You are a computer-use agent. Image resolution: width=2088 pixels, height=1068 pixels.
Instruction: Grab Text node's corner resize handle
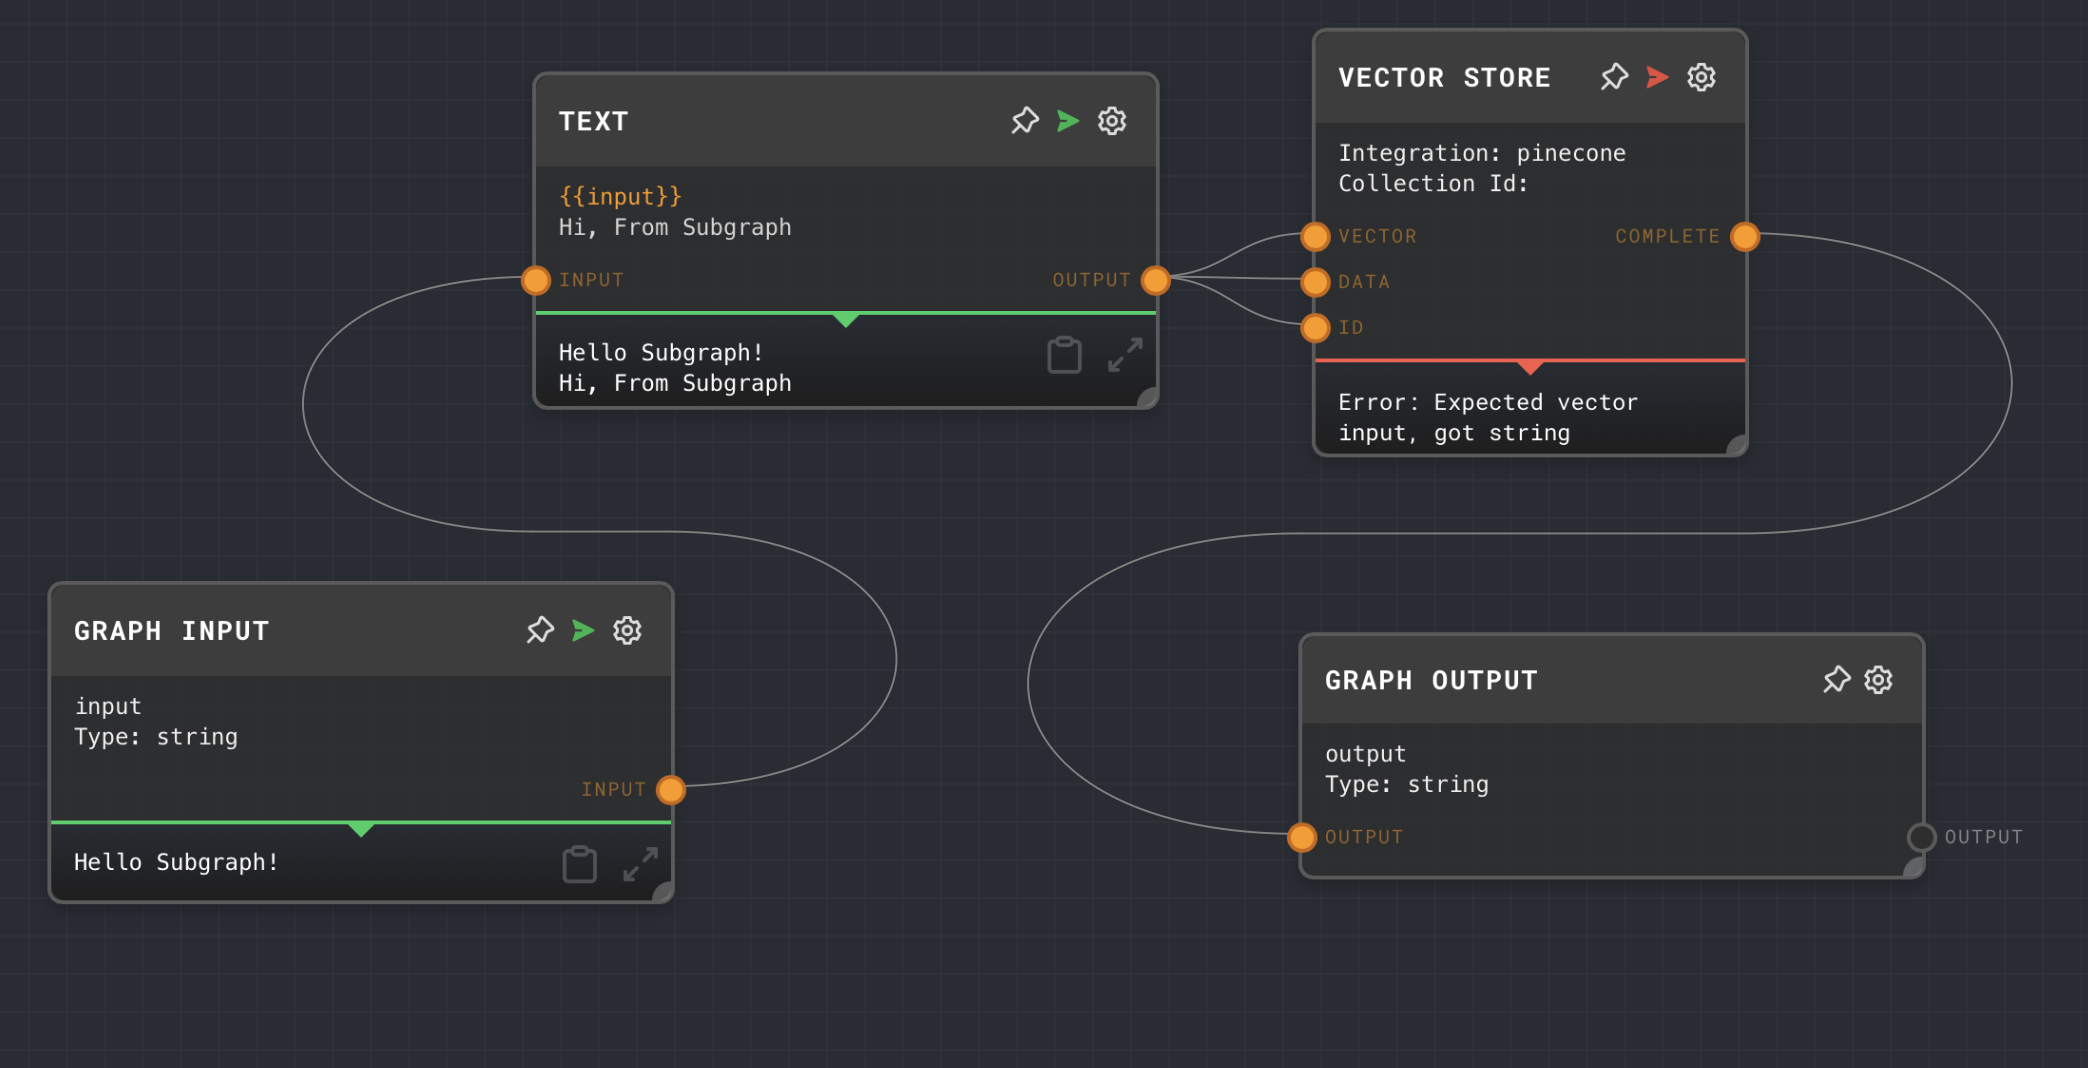1148,398
